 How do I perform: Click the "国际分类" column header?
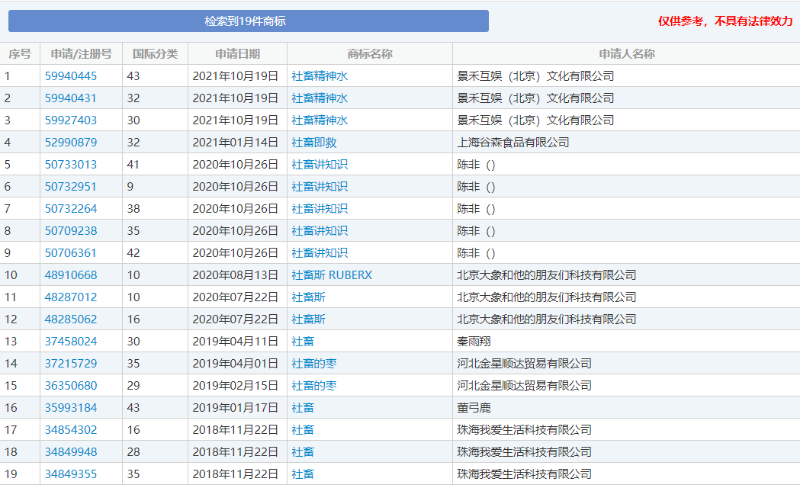tap(155, 54)
